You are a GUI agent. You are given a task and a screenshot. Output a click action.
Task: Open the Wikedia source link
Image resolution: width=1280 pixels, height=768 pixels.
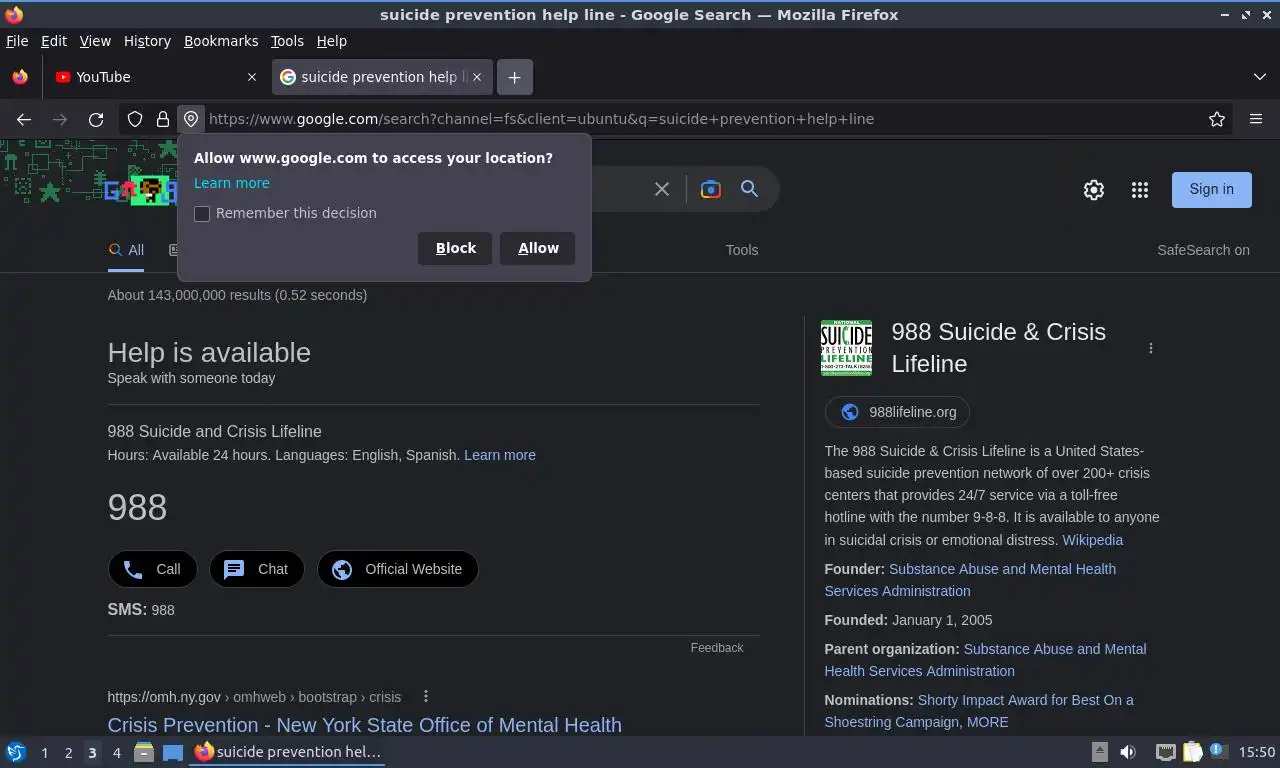pos(1092,540)
